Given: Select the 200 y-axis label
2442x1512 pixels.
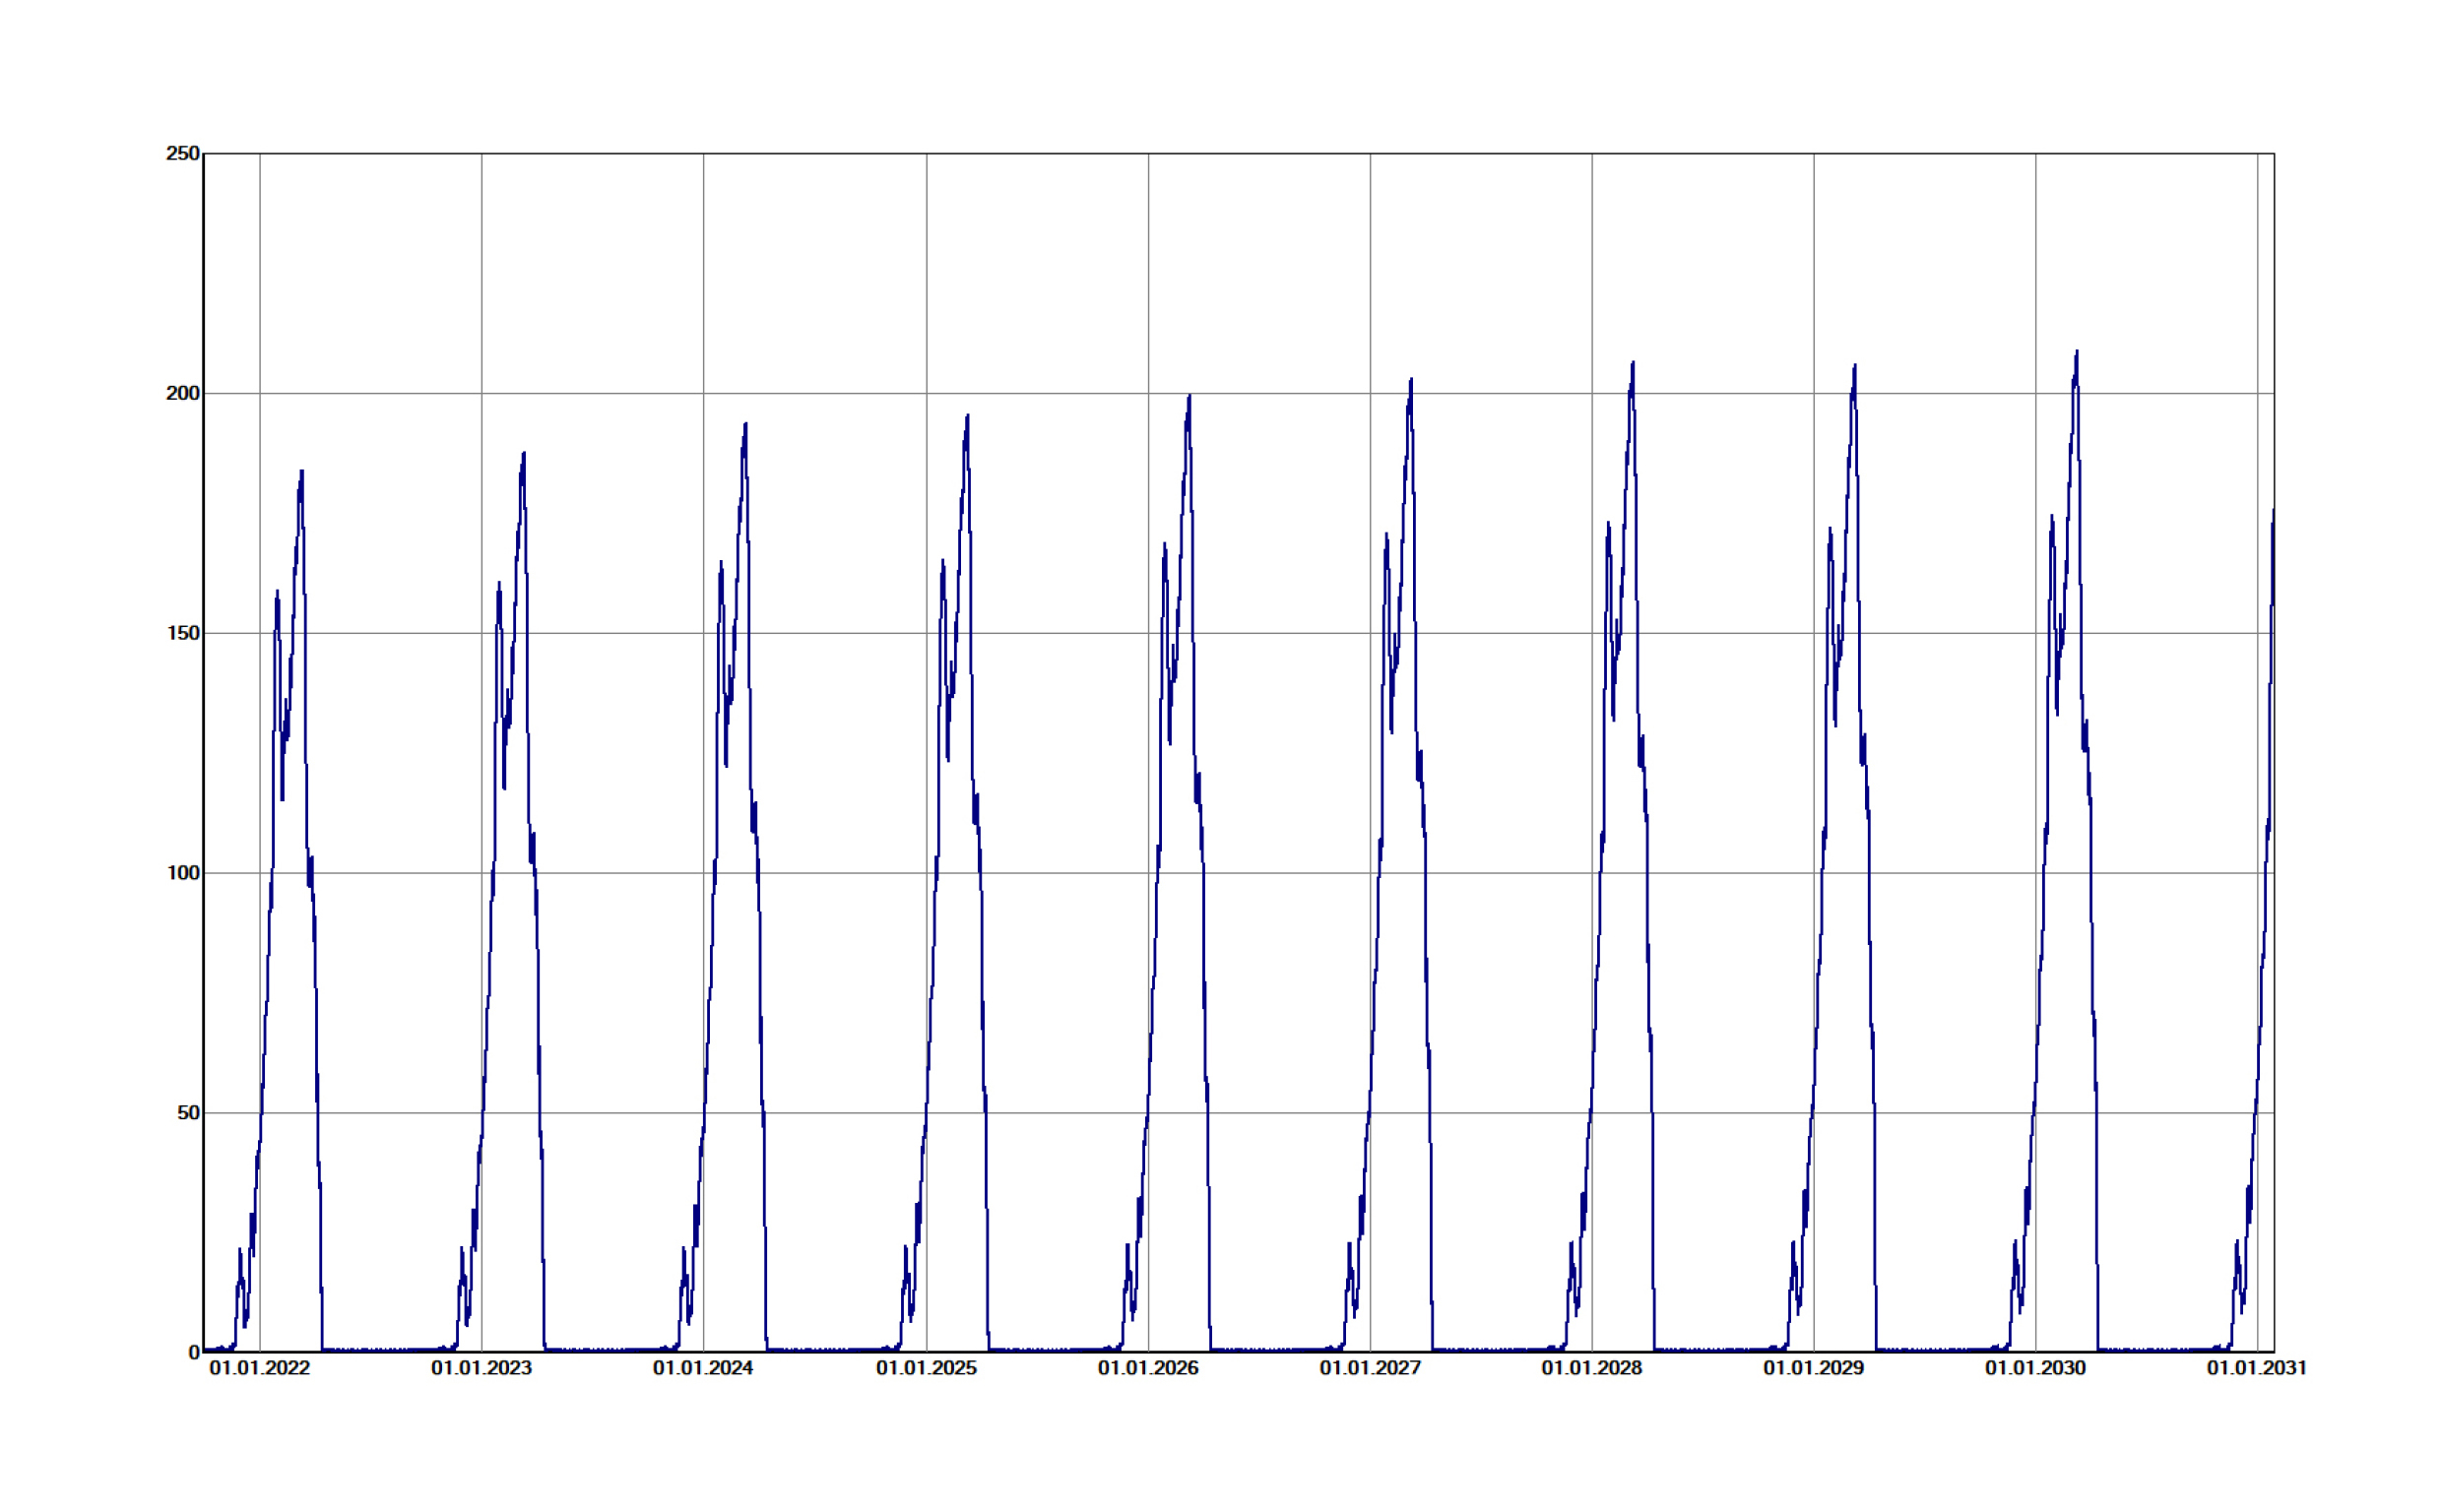Looking at the screenshot, I should [182, 394].
